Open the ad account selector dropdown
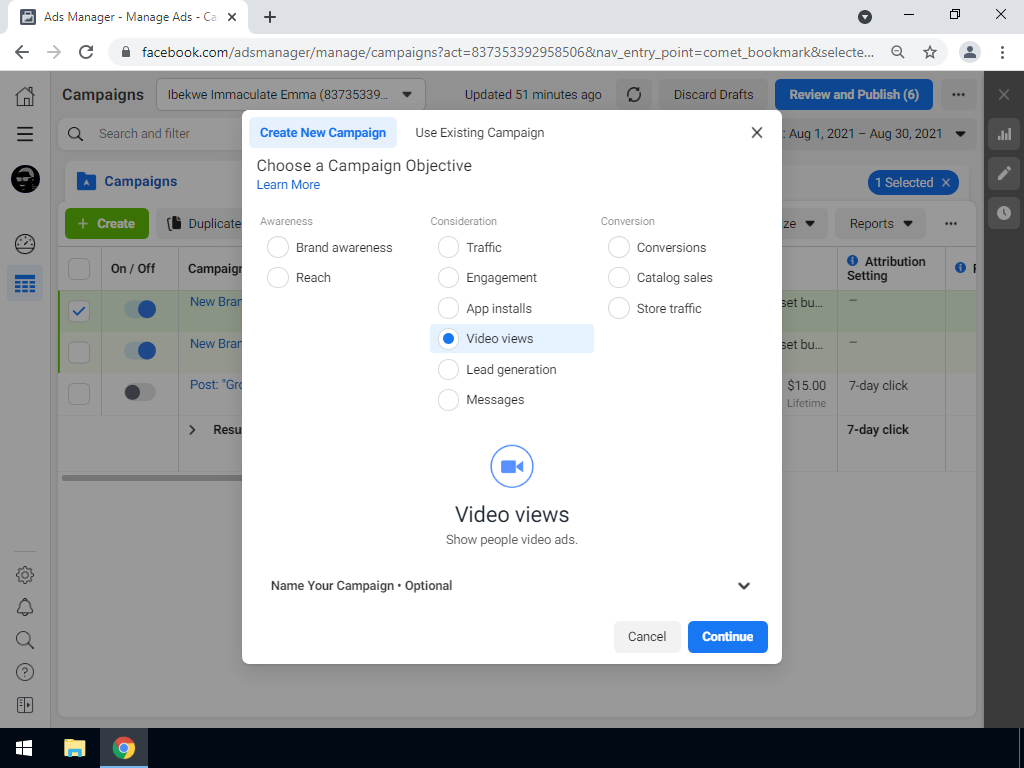Screen dimensions: 1024x768 click(291, 95)
